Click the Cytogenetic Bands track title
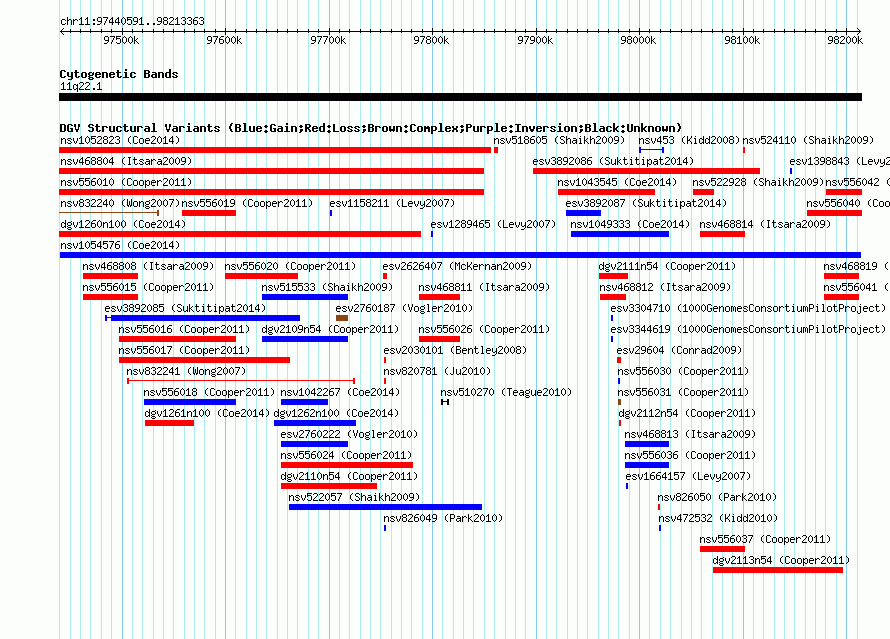The width and height of the screenshot is (890, 639). [x=119, y=74]
